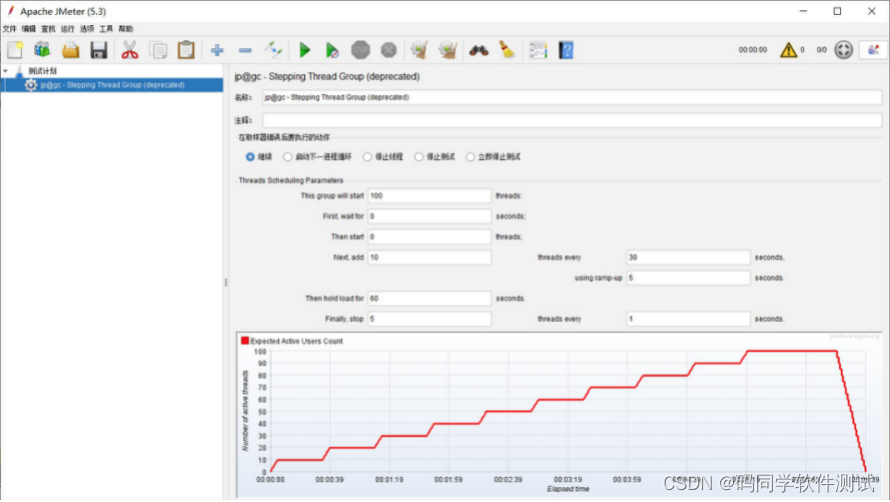The image size is (890, 502).
Task: Open the 运行 menu
Action: 67,29
